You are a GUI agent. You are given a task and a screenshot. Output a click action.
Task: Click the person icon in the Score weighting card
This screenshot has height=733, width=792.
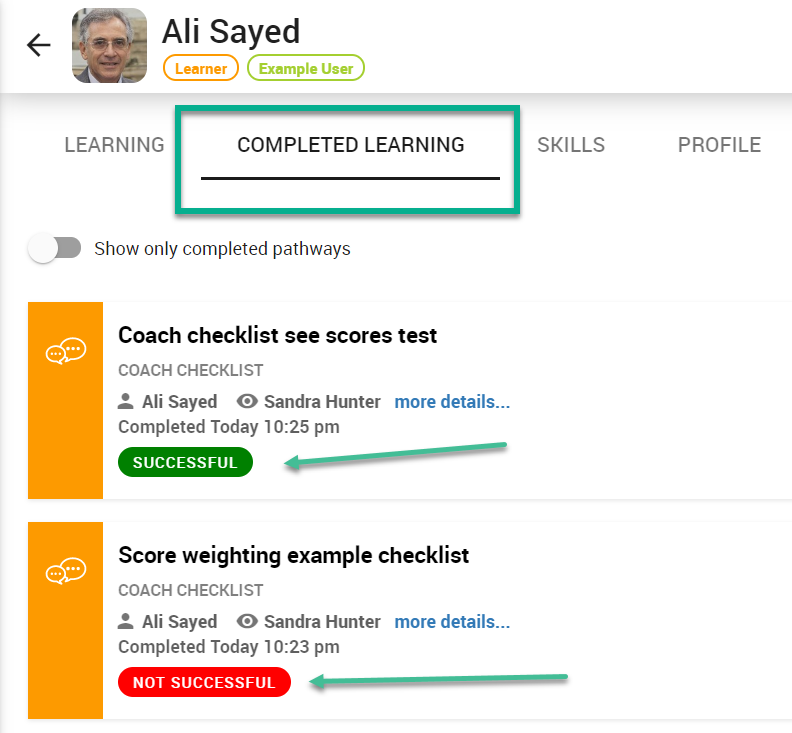tap(125, 621)
